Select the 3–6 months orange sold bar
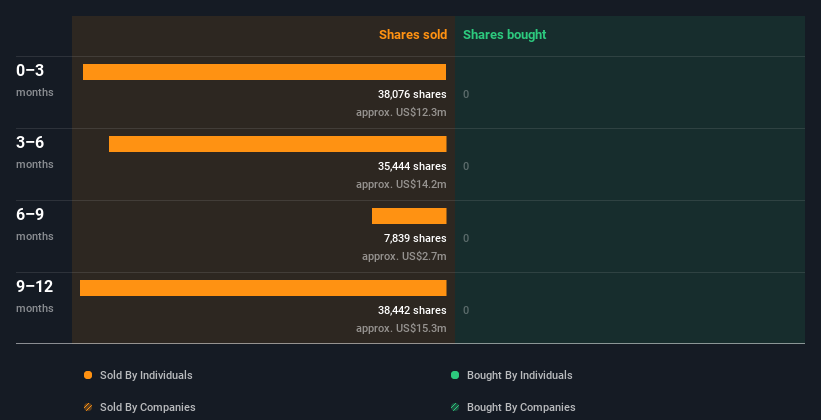 [x=278, y=144]
